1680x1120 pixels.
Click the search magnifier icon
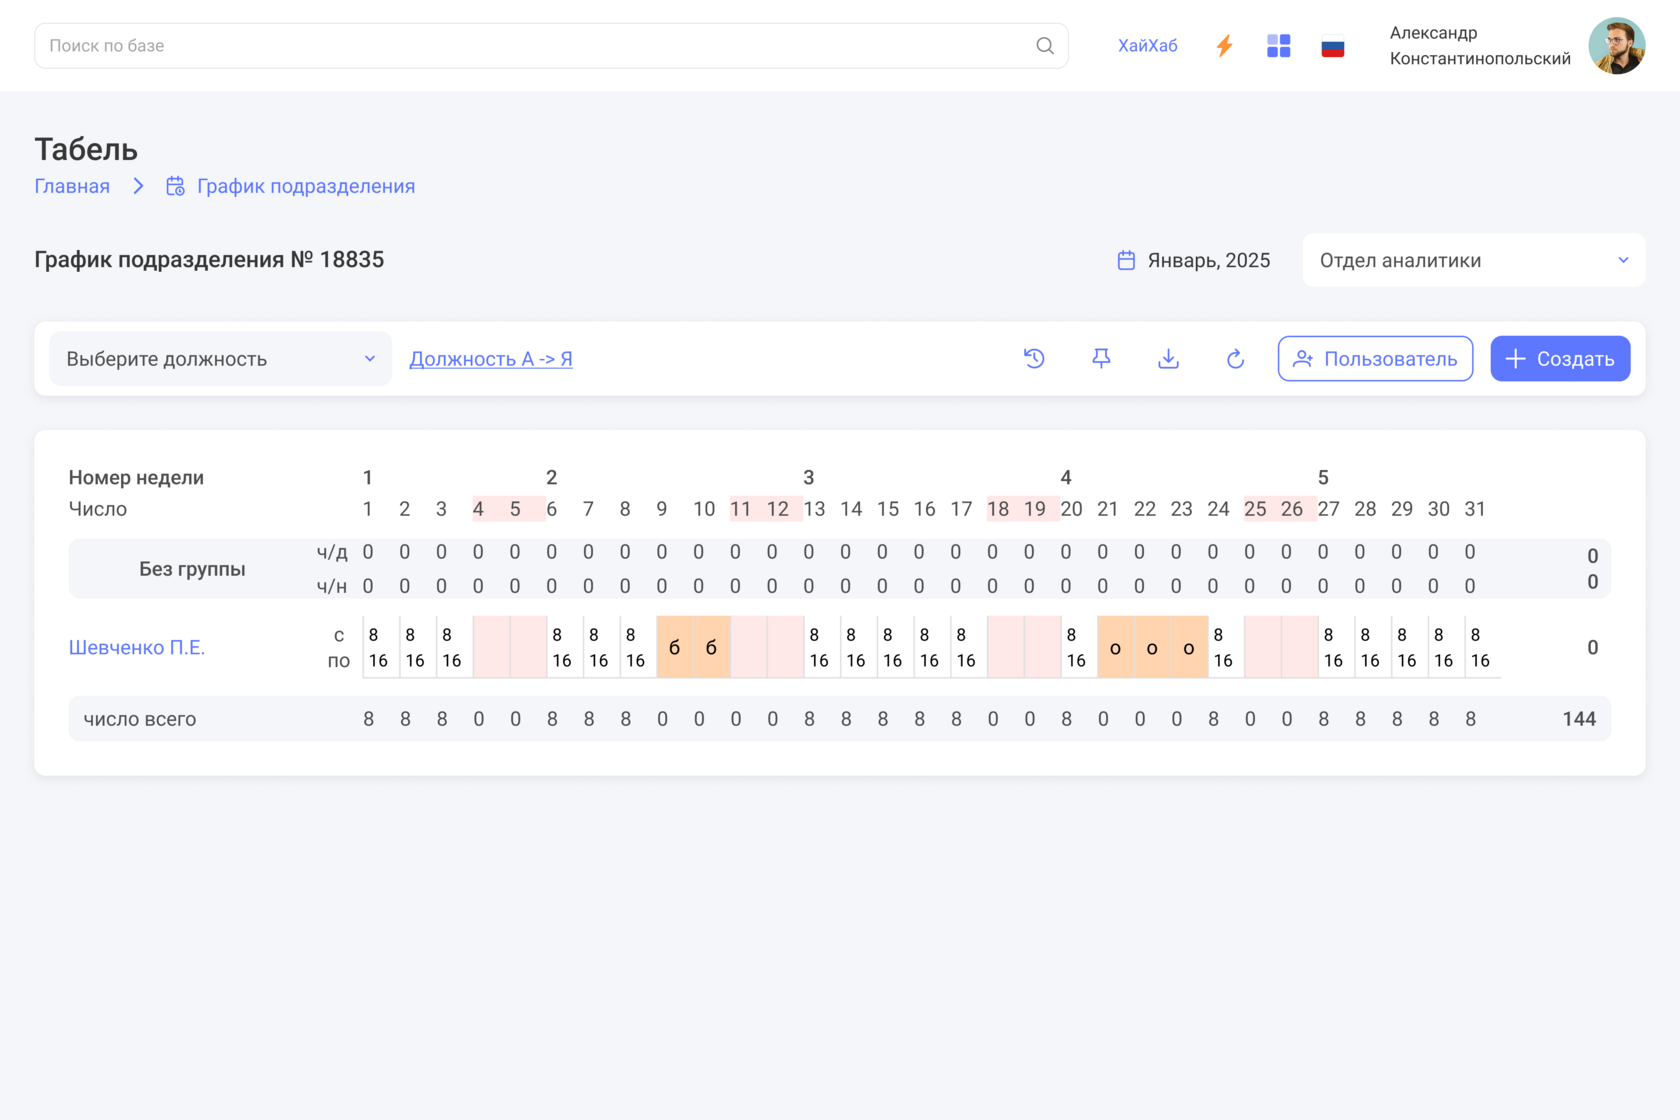(1044, 46)
